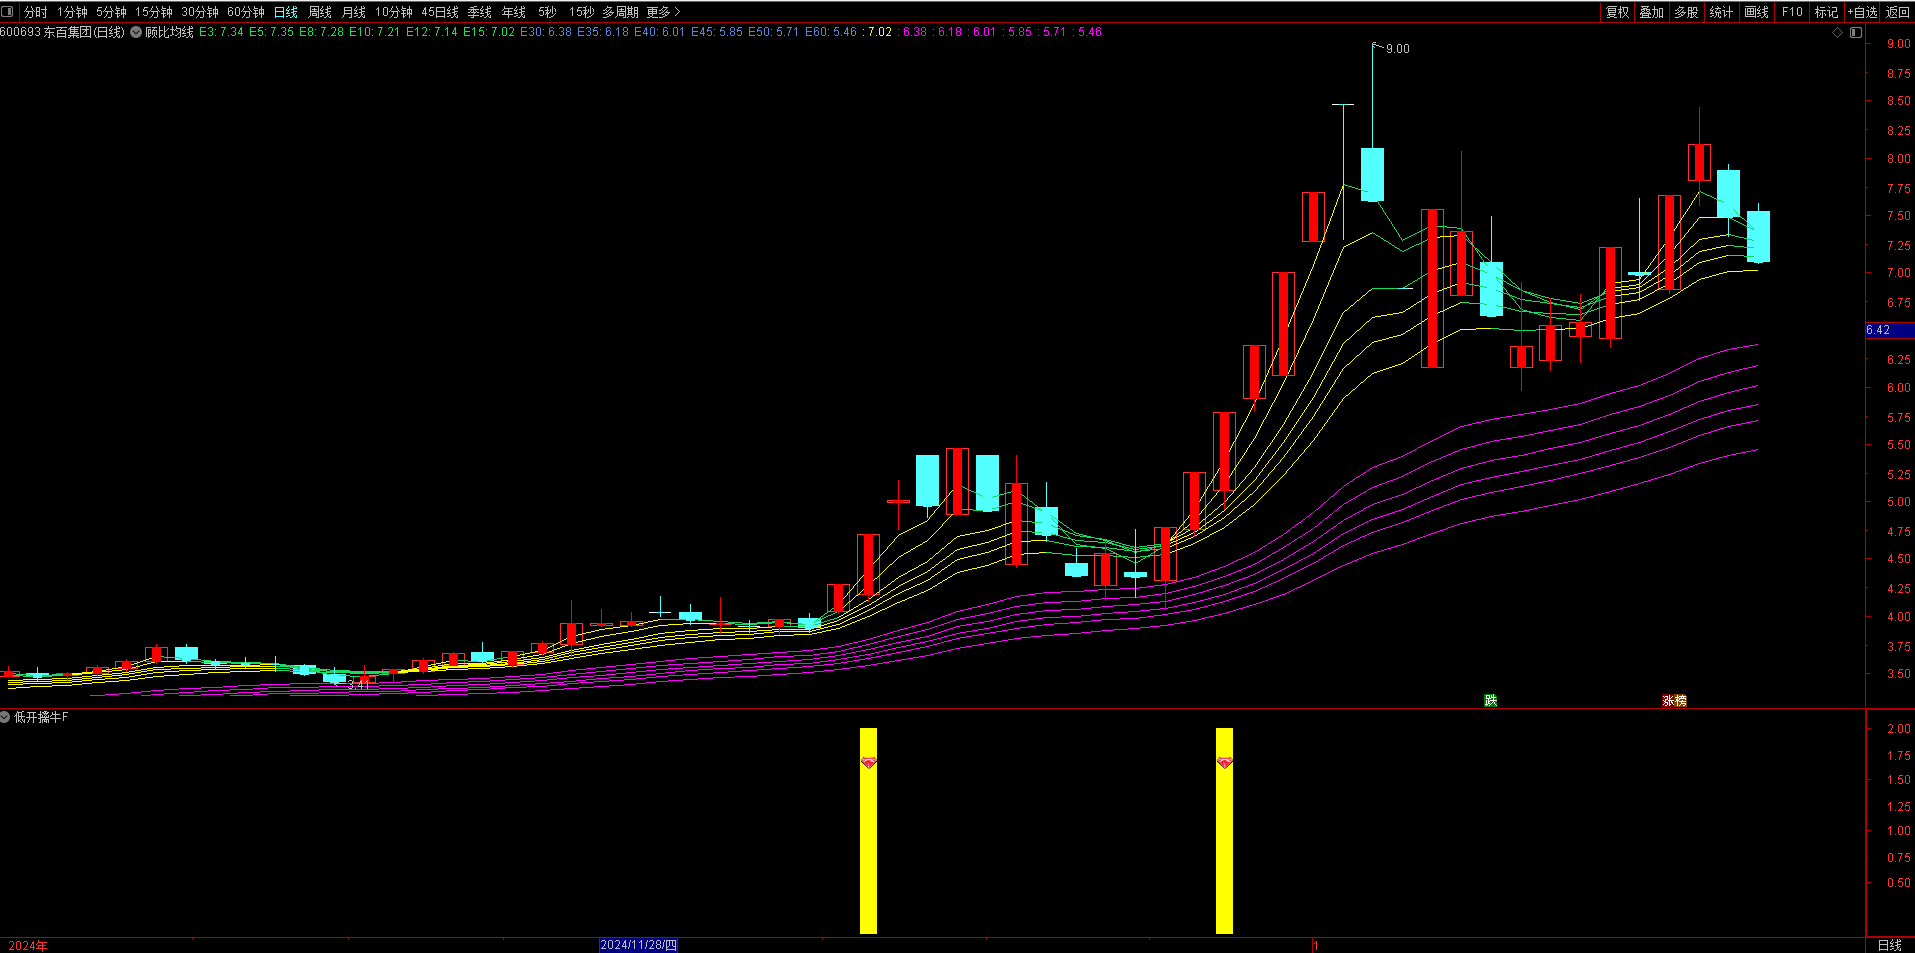Click the E30: 6.38 moving average value
Screen dimensions: 1915x953
546,32
